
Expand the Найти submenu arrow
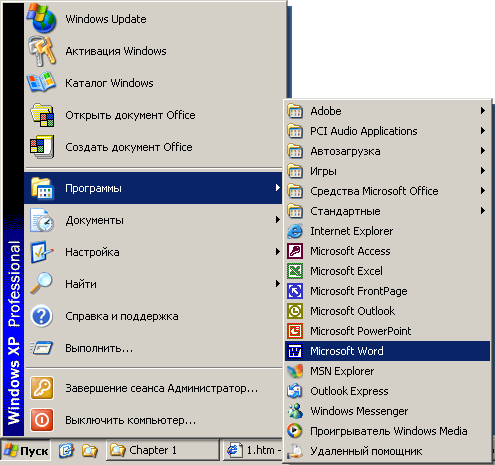pyautogui.click(x=278, y=284)
